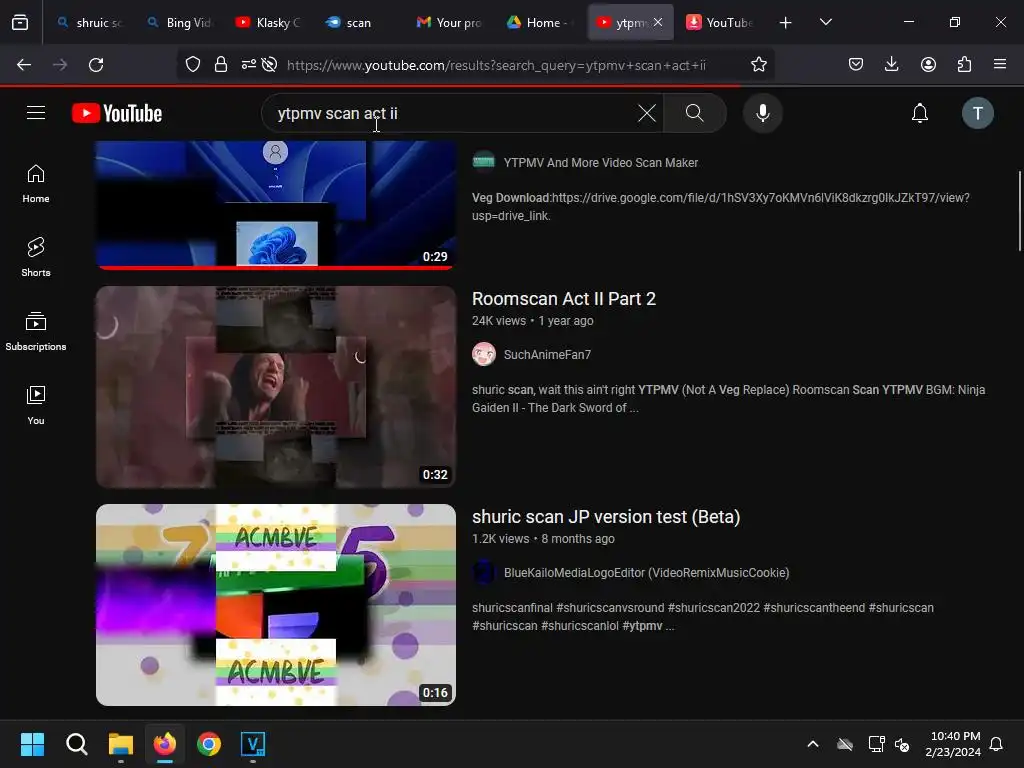Open Shorts from the sidebar

(36, 257)
